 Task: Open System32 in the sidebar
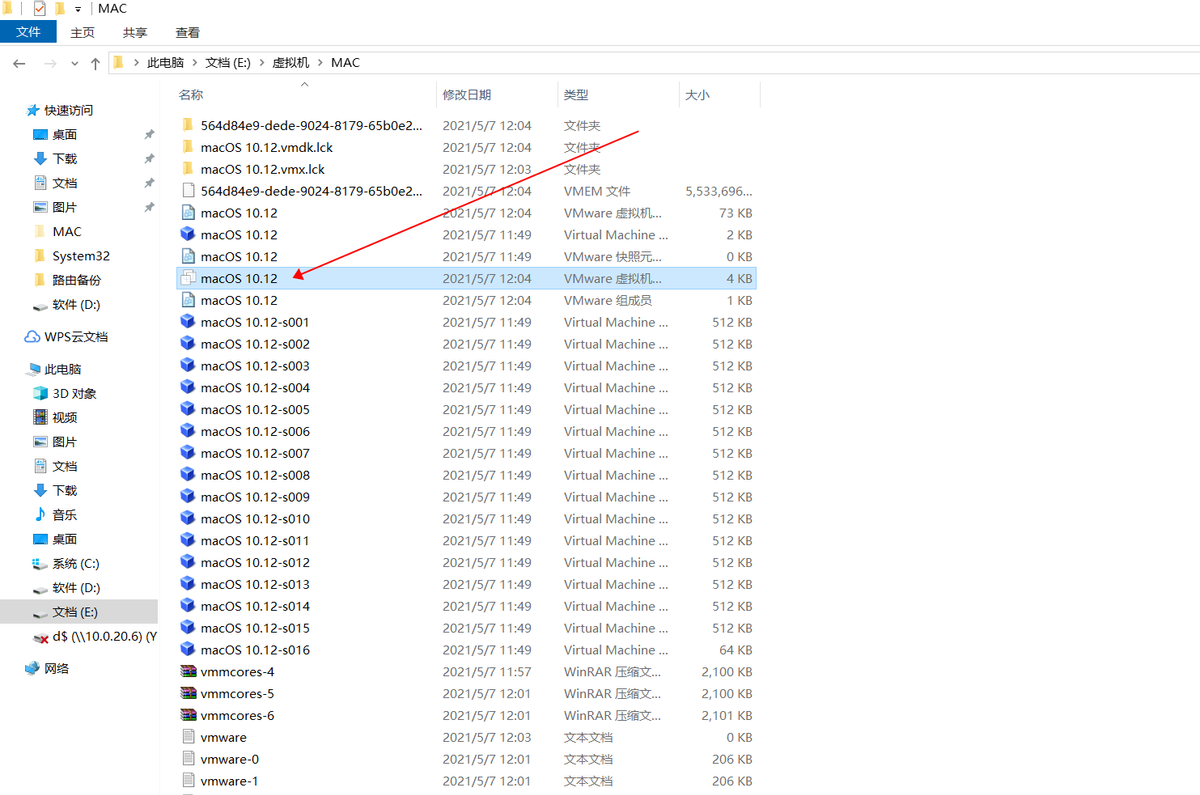[80, 256]
